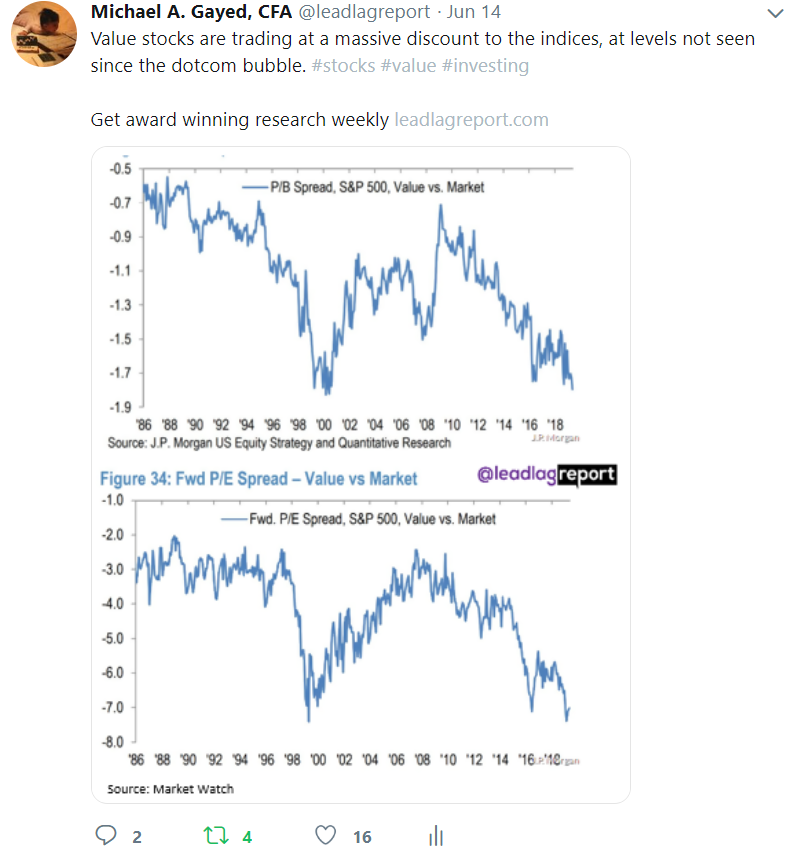Click the green retweet count 4
Screen dimensions: 793x858
tap(246, 837)
